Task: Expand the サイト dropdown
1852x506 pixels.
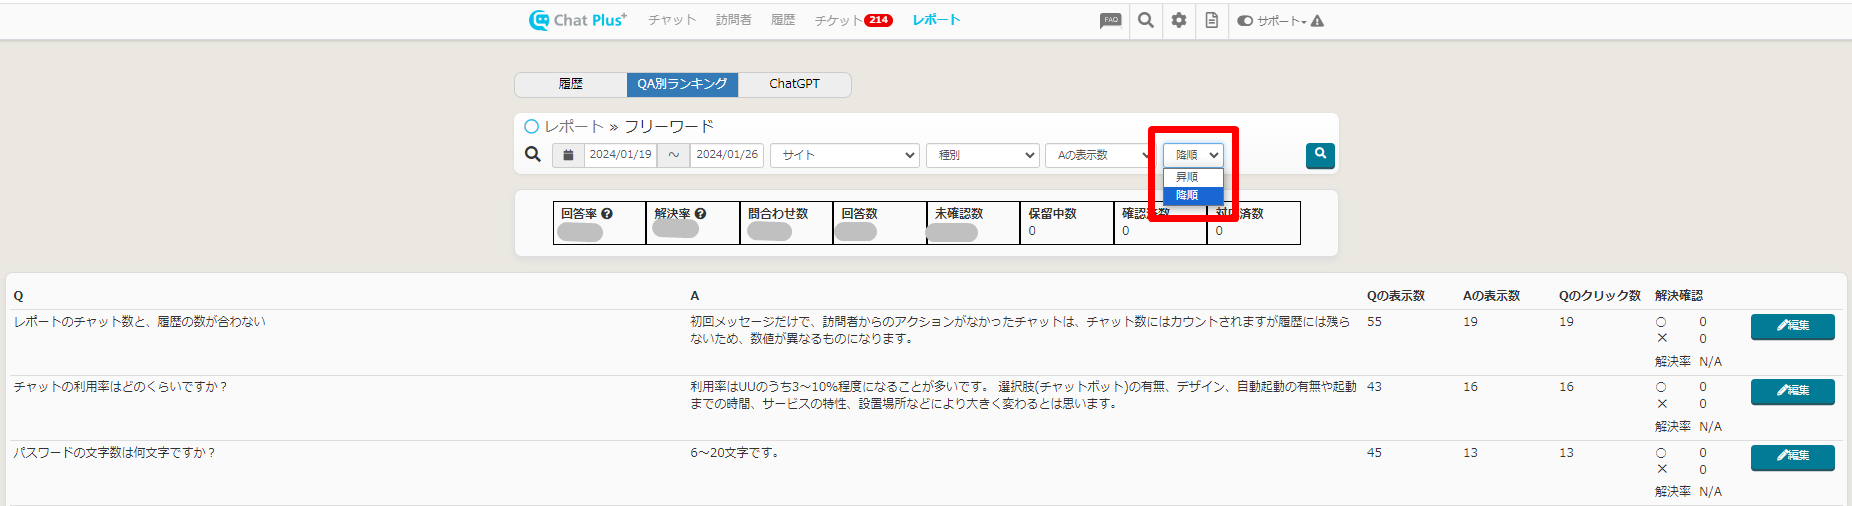Action: pyautogui.click(x=845, y=155)
